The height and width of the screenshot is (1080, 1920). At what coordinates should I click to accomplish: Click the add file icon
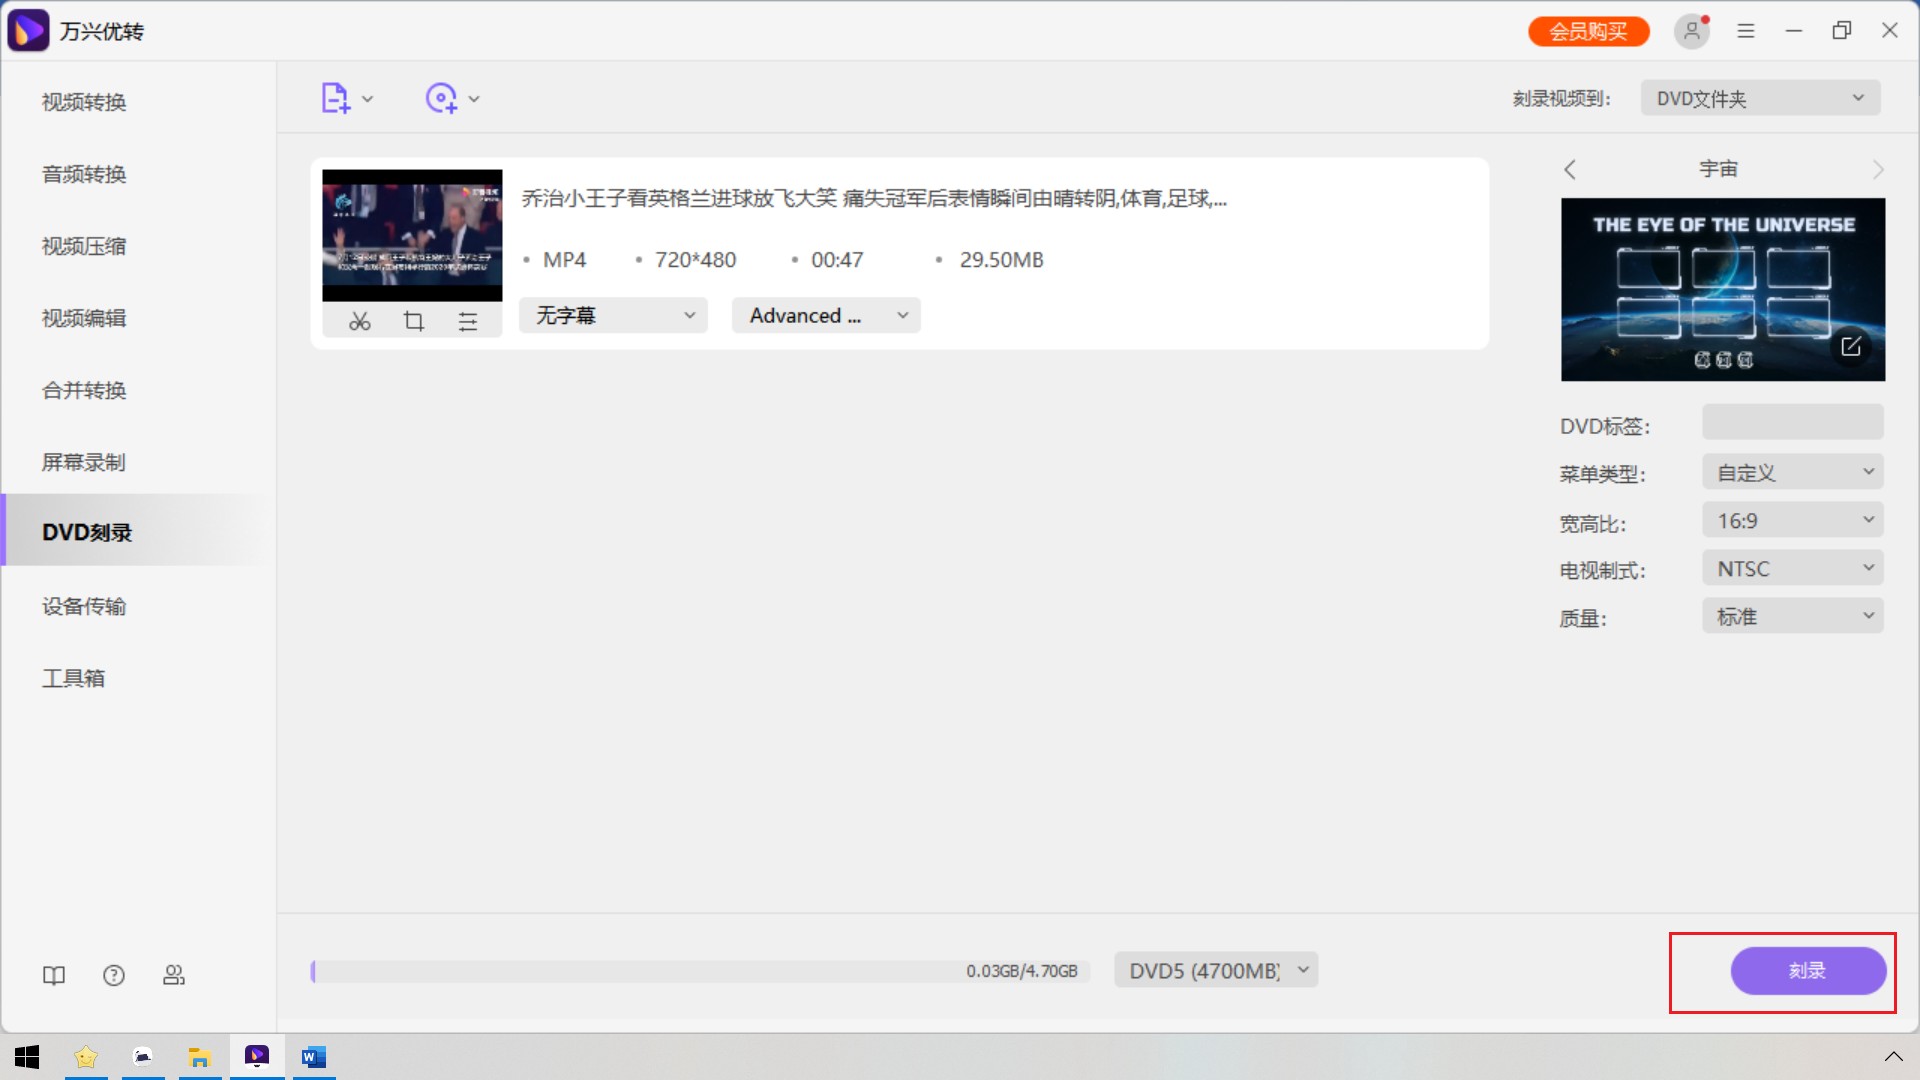coord(335,98)
